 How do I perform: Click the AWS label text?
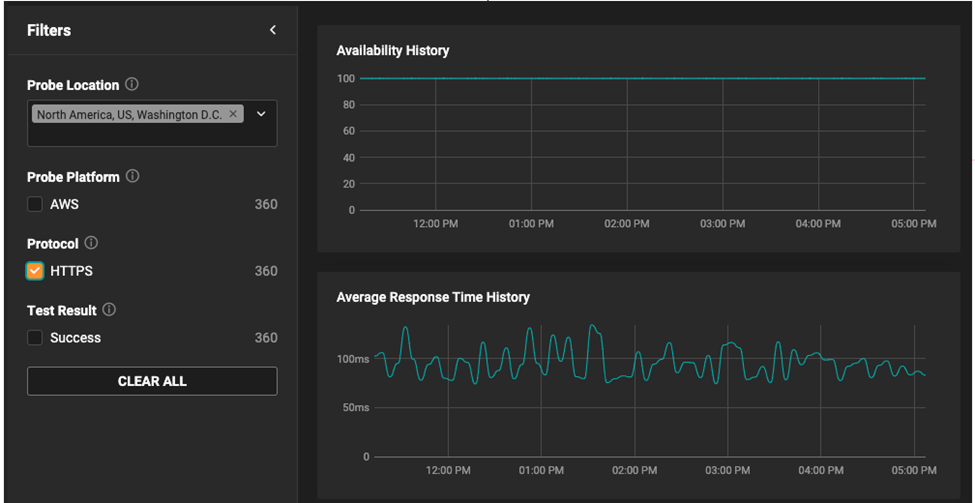point(65,205)
